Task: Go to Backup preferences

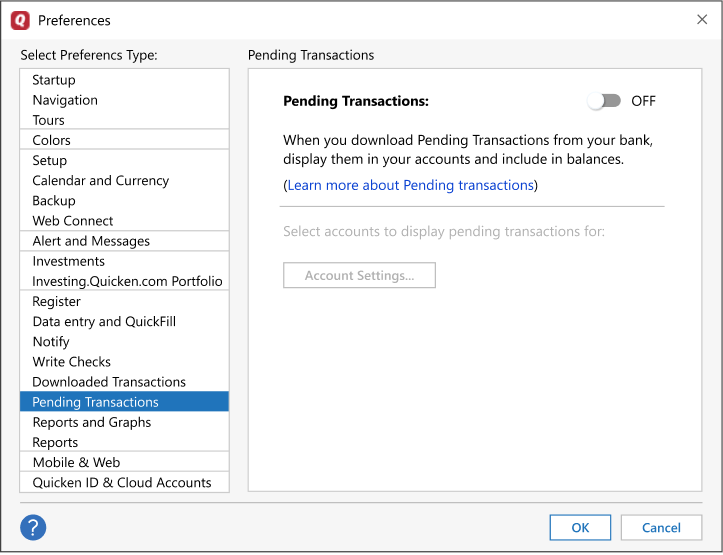Action: tap(54, 200)
